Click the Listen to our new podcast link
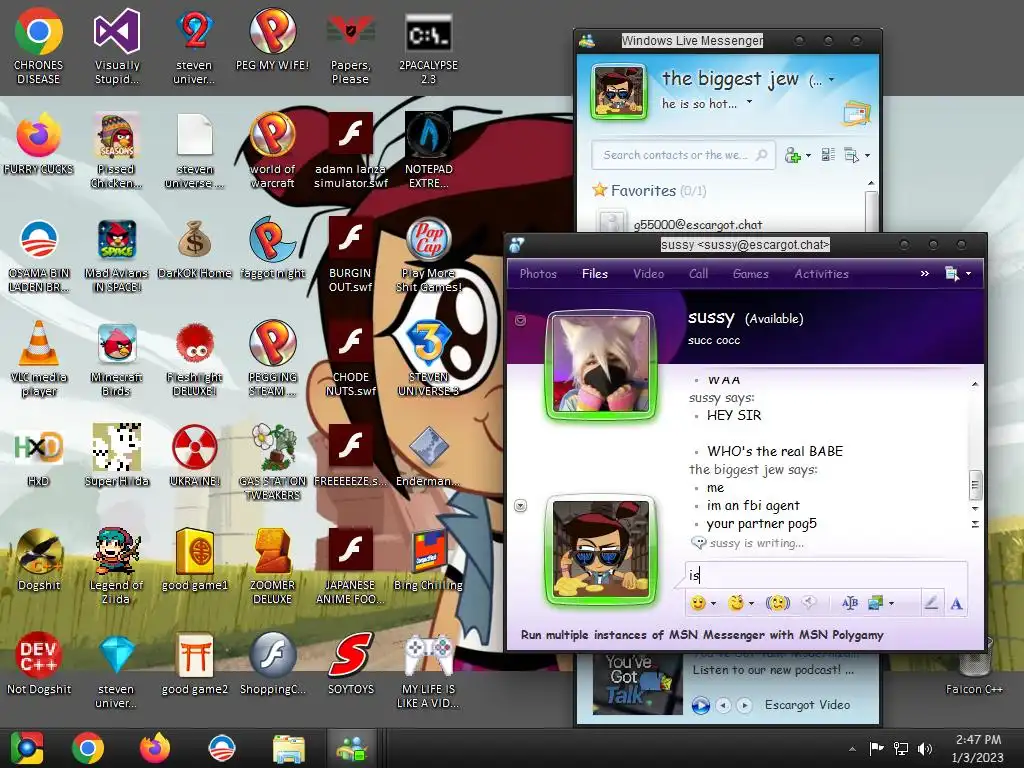 pos(773,670)
